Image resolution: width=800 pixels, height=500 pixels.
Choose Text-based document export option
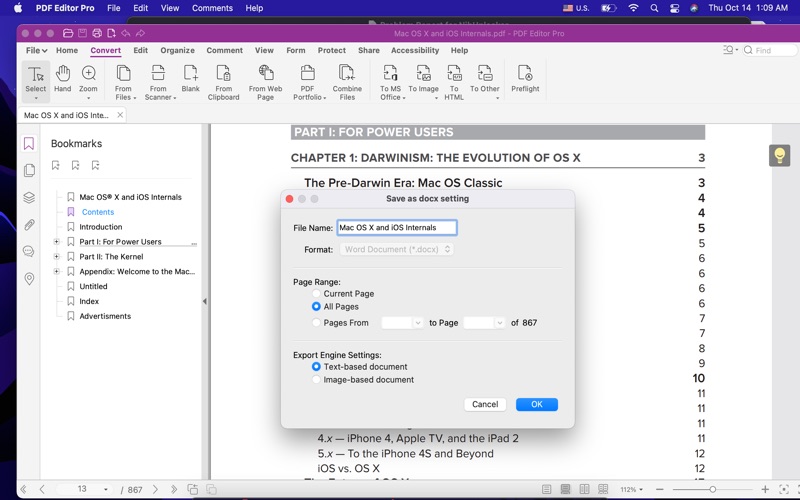click(316, 367)
